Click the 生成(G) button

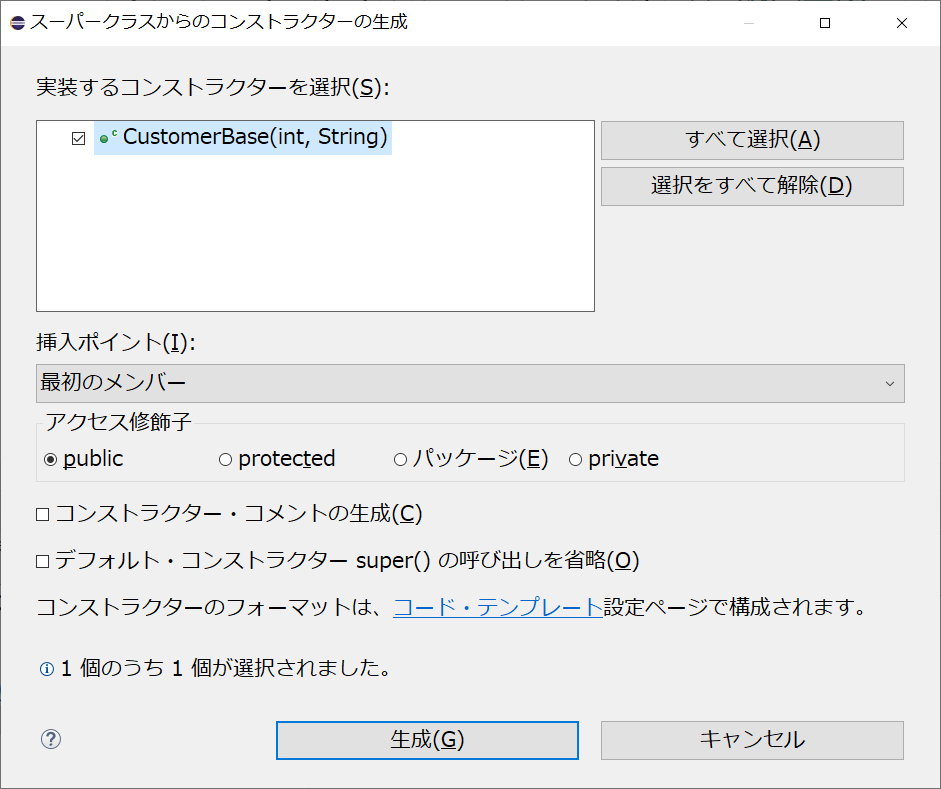[427, 740]
